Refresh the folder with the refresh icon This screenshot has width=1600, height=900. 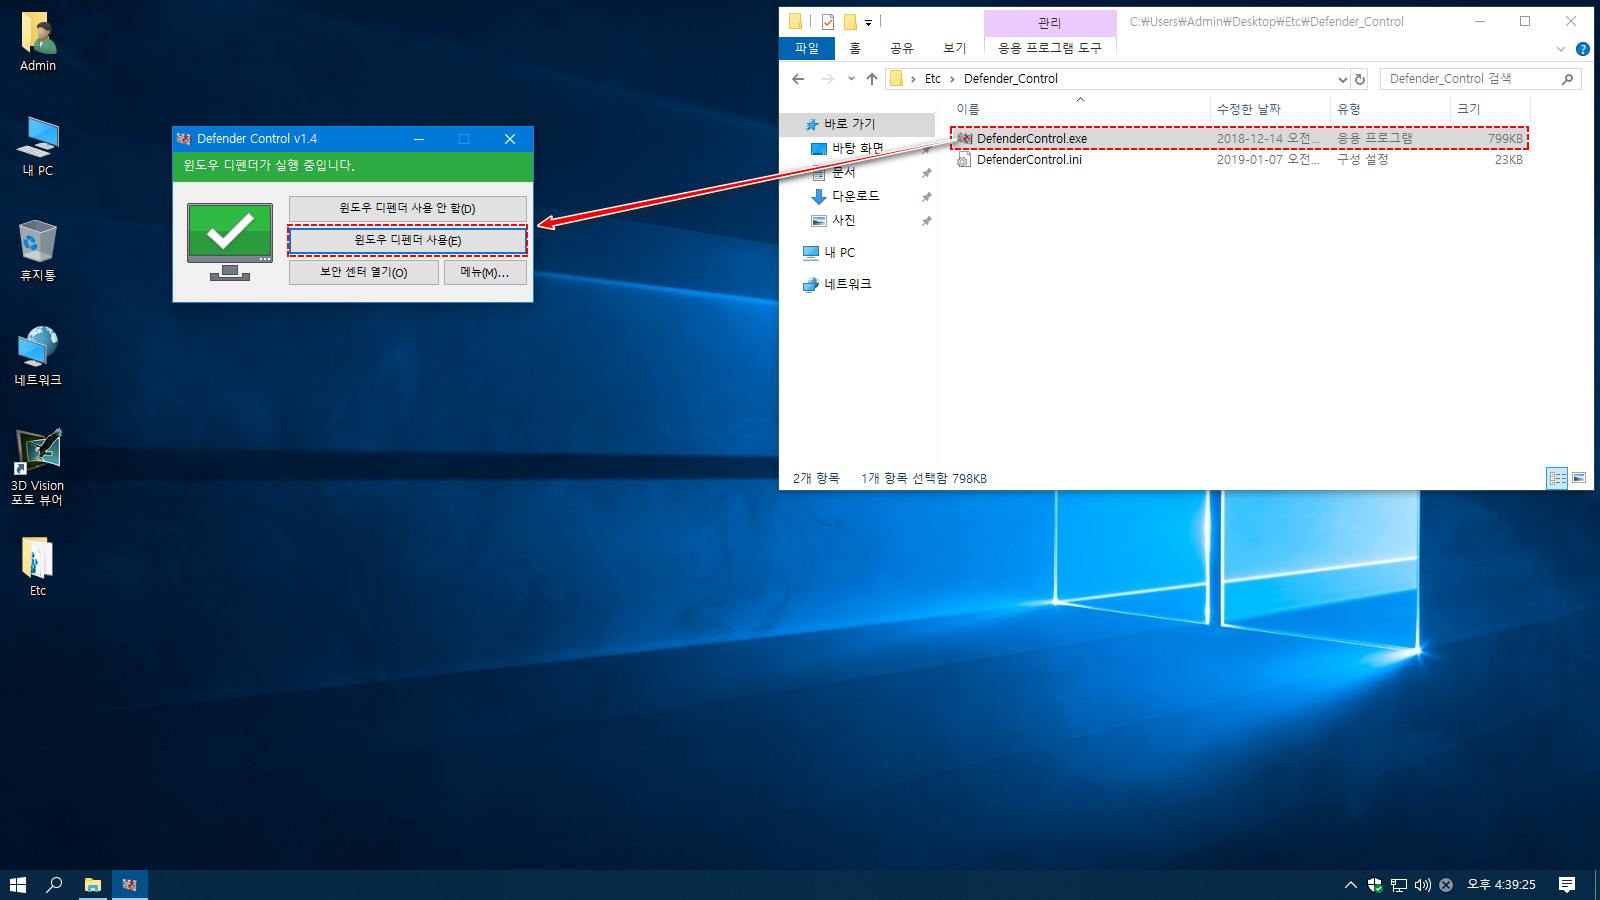coord(1360,79)
